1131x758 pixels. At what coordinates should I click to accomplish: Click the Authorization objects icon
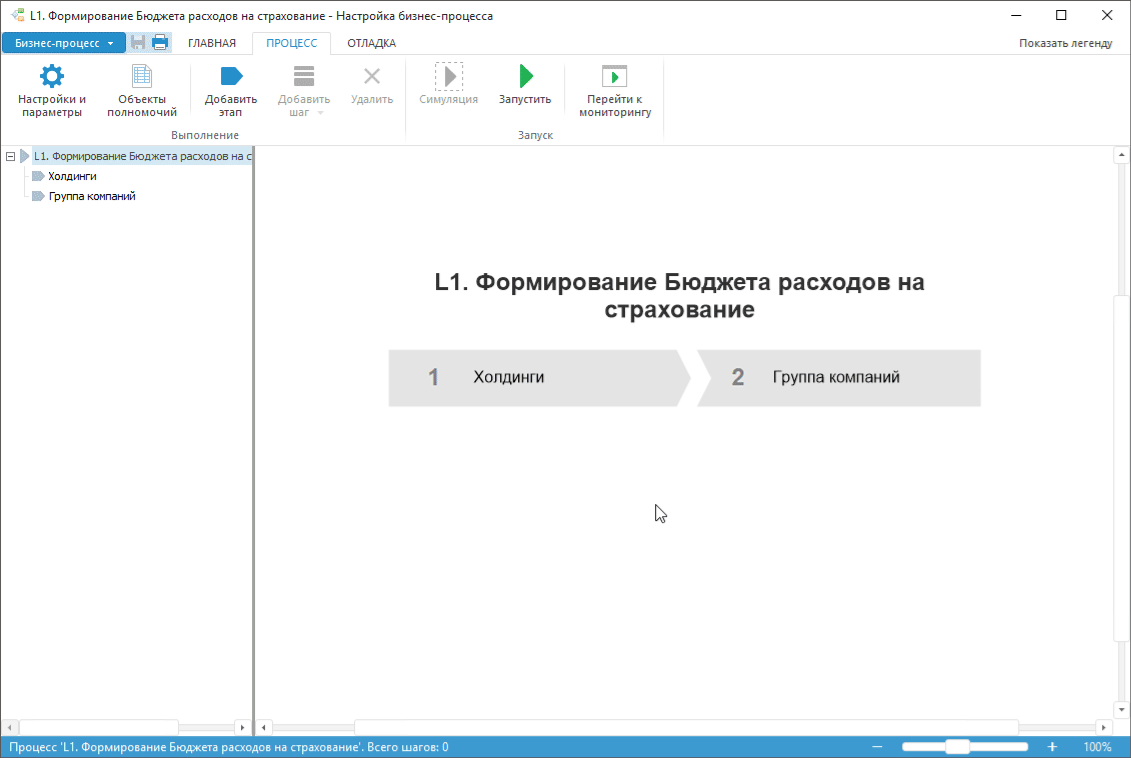[x=142, y=77]
